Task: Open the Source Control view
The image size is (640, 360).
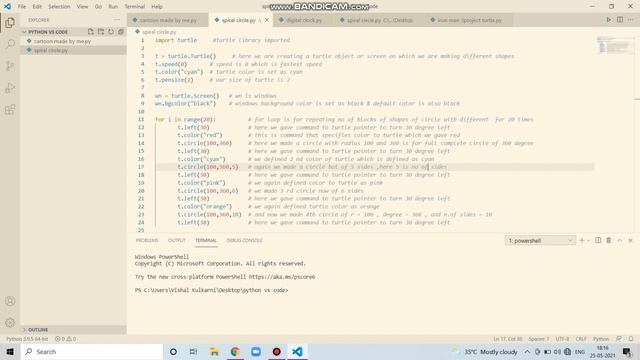Action: click(x=10, y=66)
